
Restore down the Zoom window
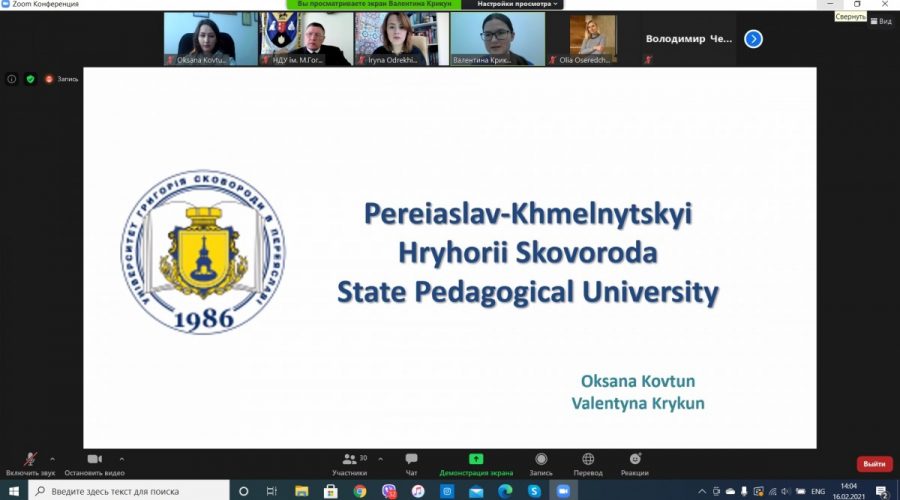[857, 4]
